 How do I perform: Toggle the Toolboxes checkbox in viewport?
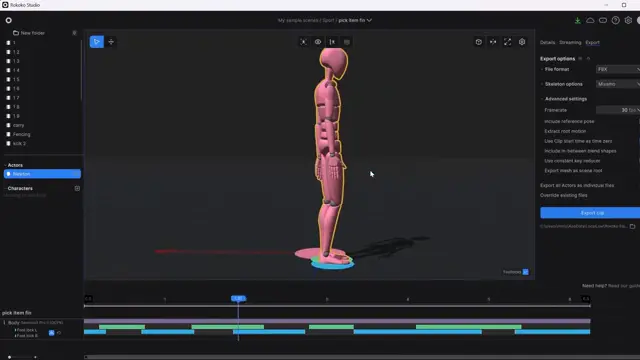[526, 272]
